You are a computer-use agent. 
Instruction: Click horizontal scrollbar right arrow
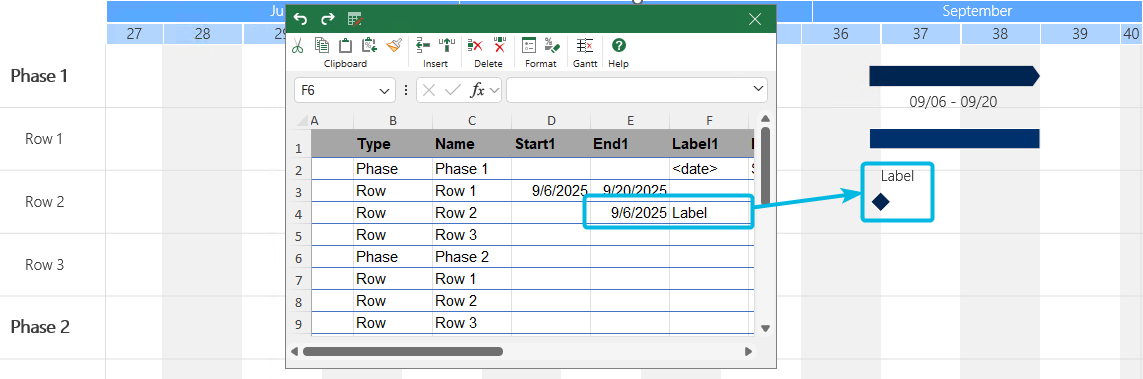point(748,351)
